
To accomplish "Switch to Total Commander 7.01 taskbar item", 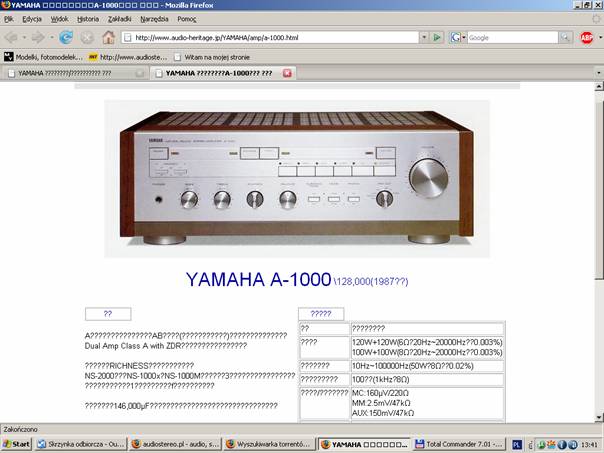I will click(459, 444).
